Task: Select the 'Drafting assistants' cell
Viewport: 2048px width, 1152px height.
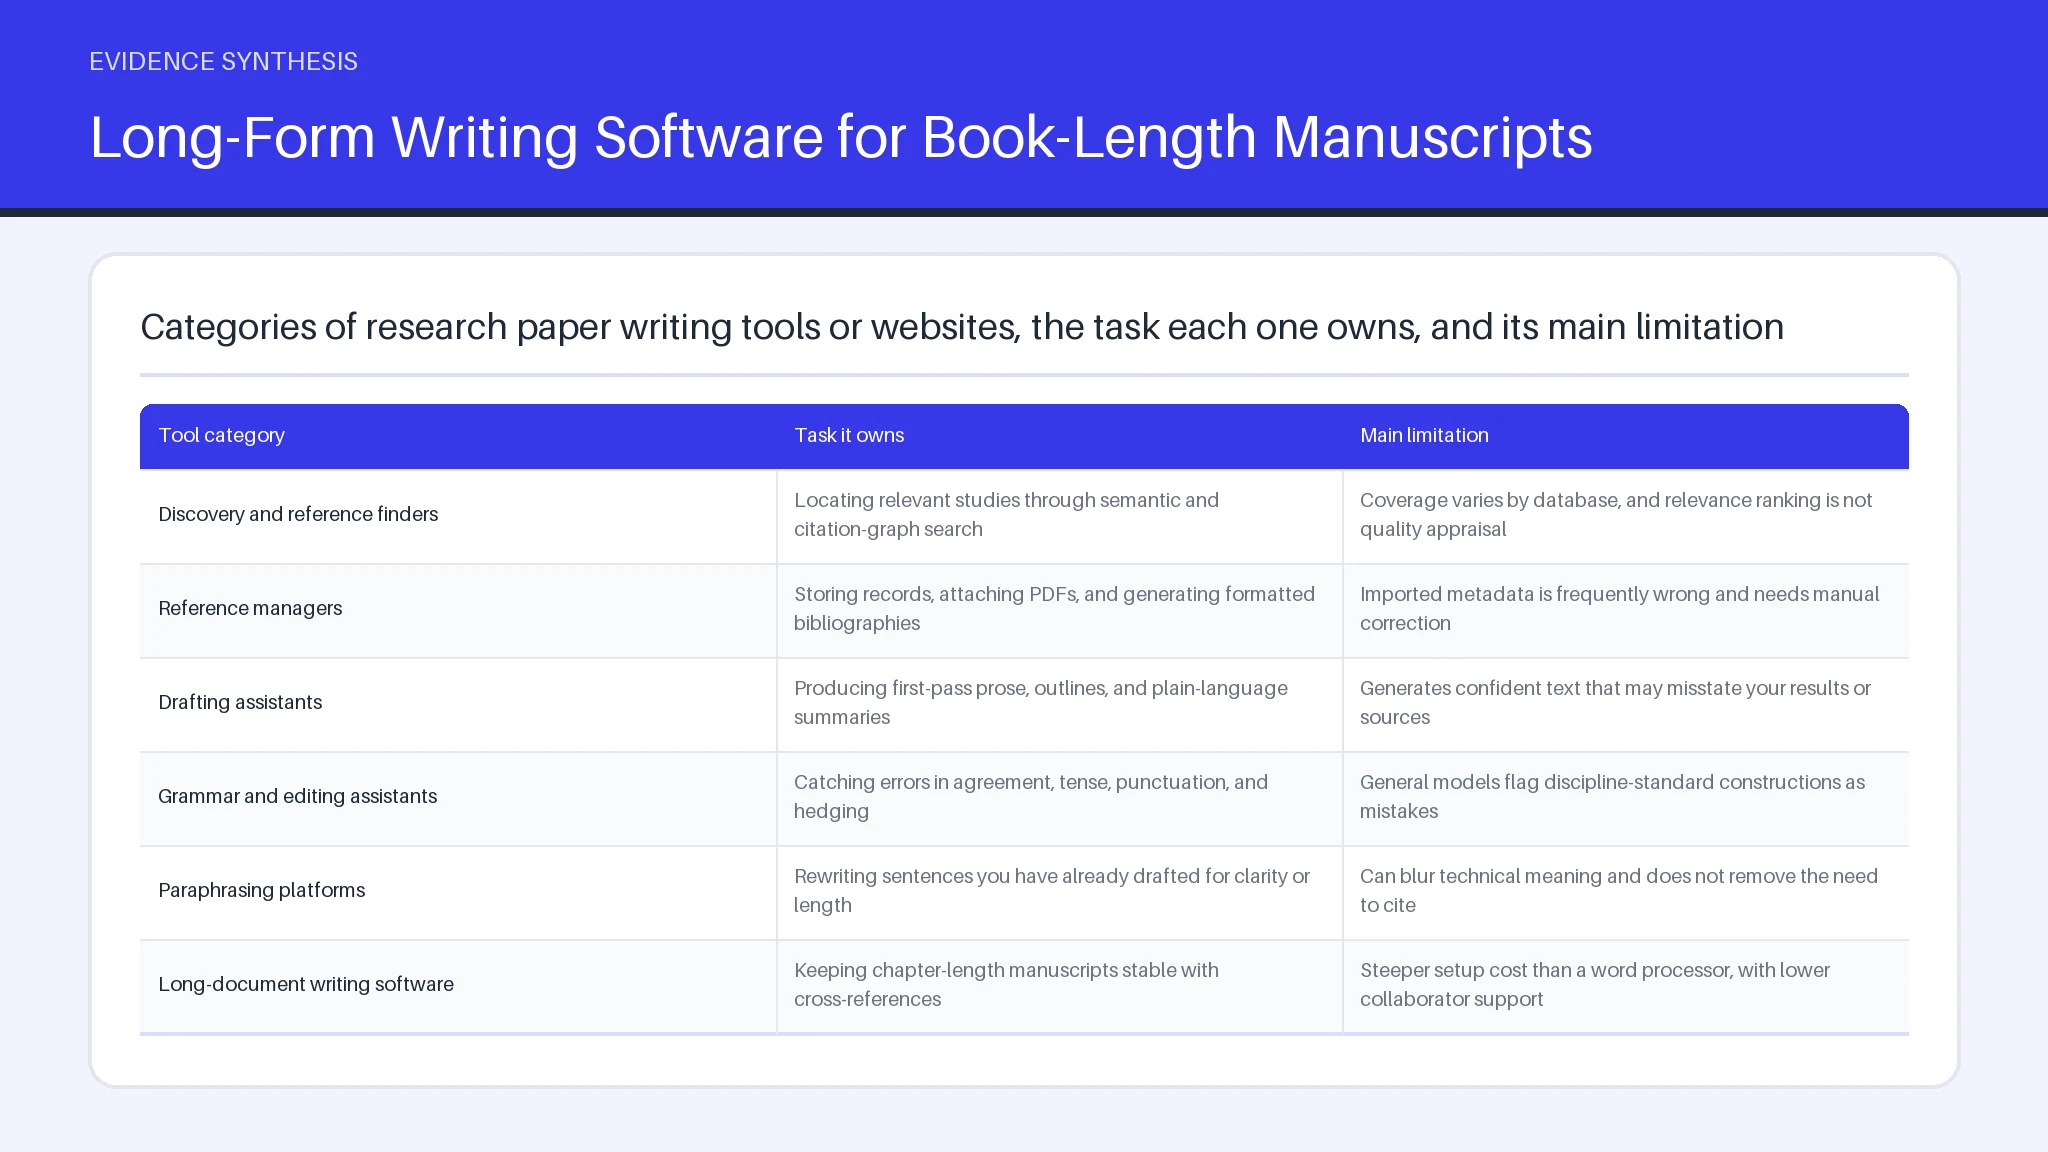Action: (458, 704)
